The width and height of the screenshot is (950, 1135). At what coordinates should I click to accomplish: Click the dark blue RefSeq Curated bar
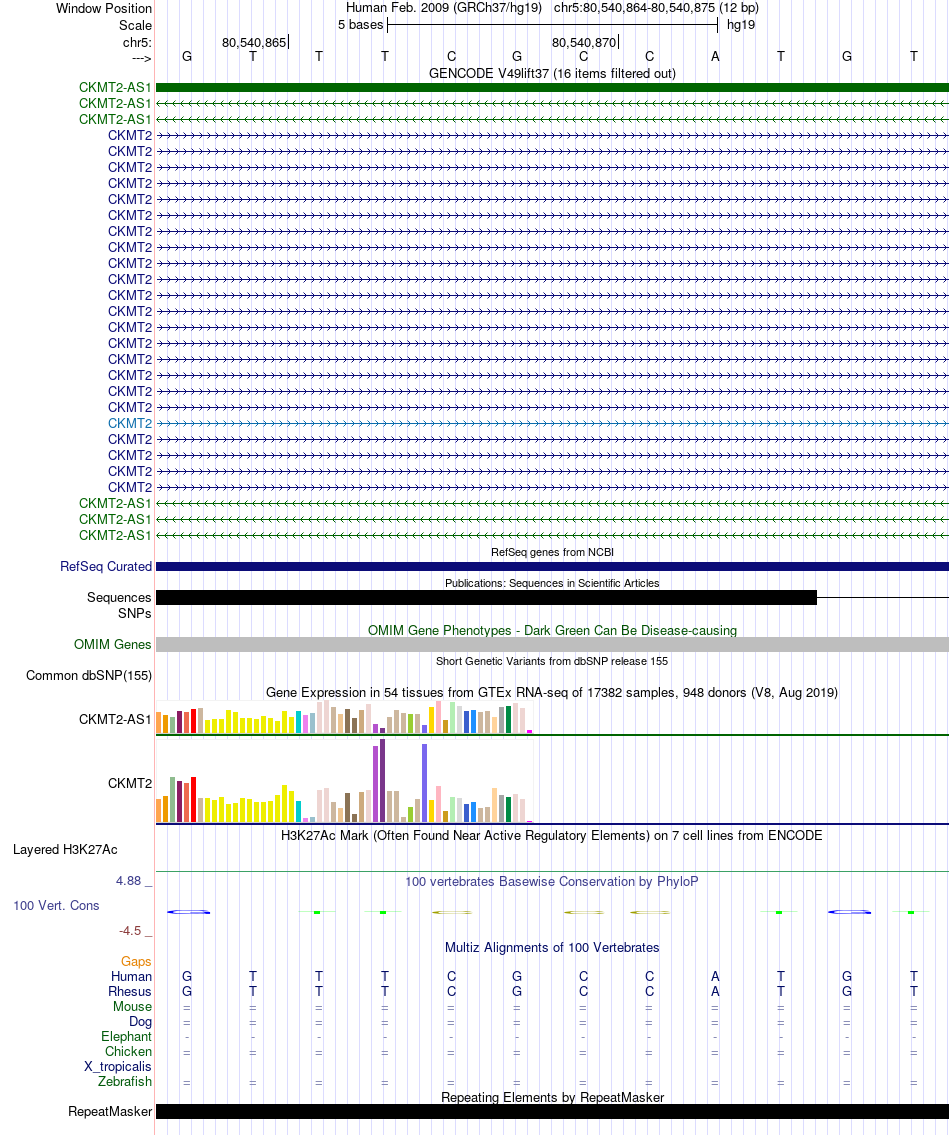pyautogui.click(x=552, y=567)
